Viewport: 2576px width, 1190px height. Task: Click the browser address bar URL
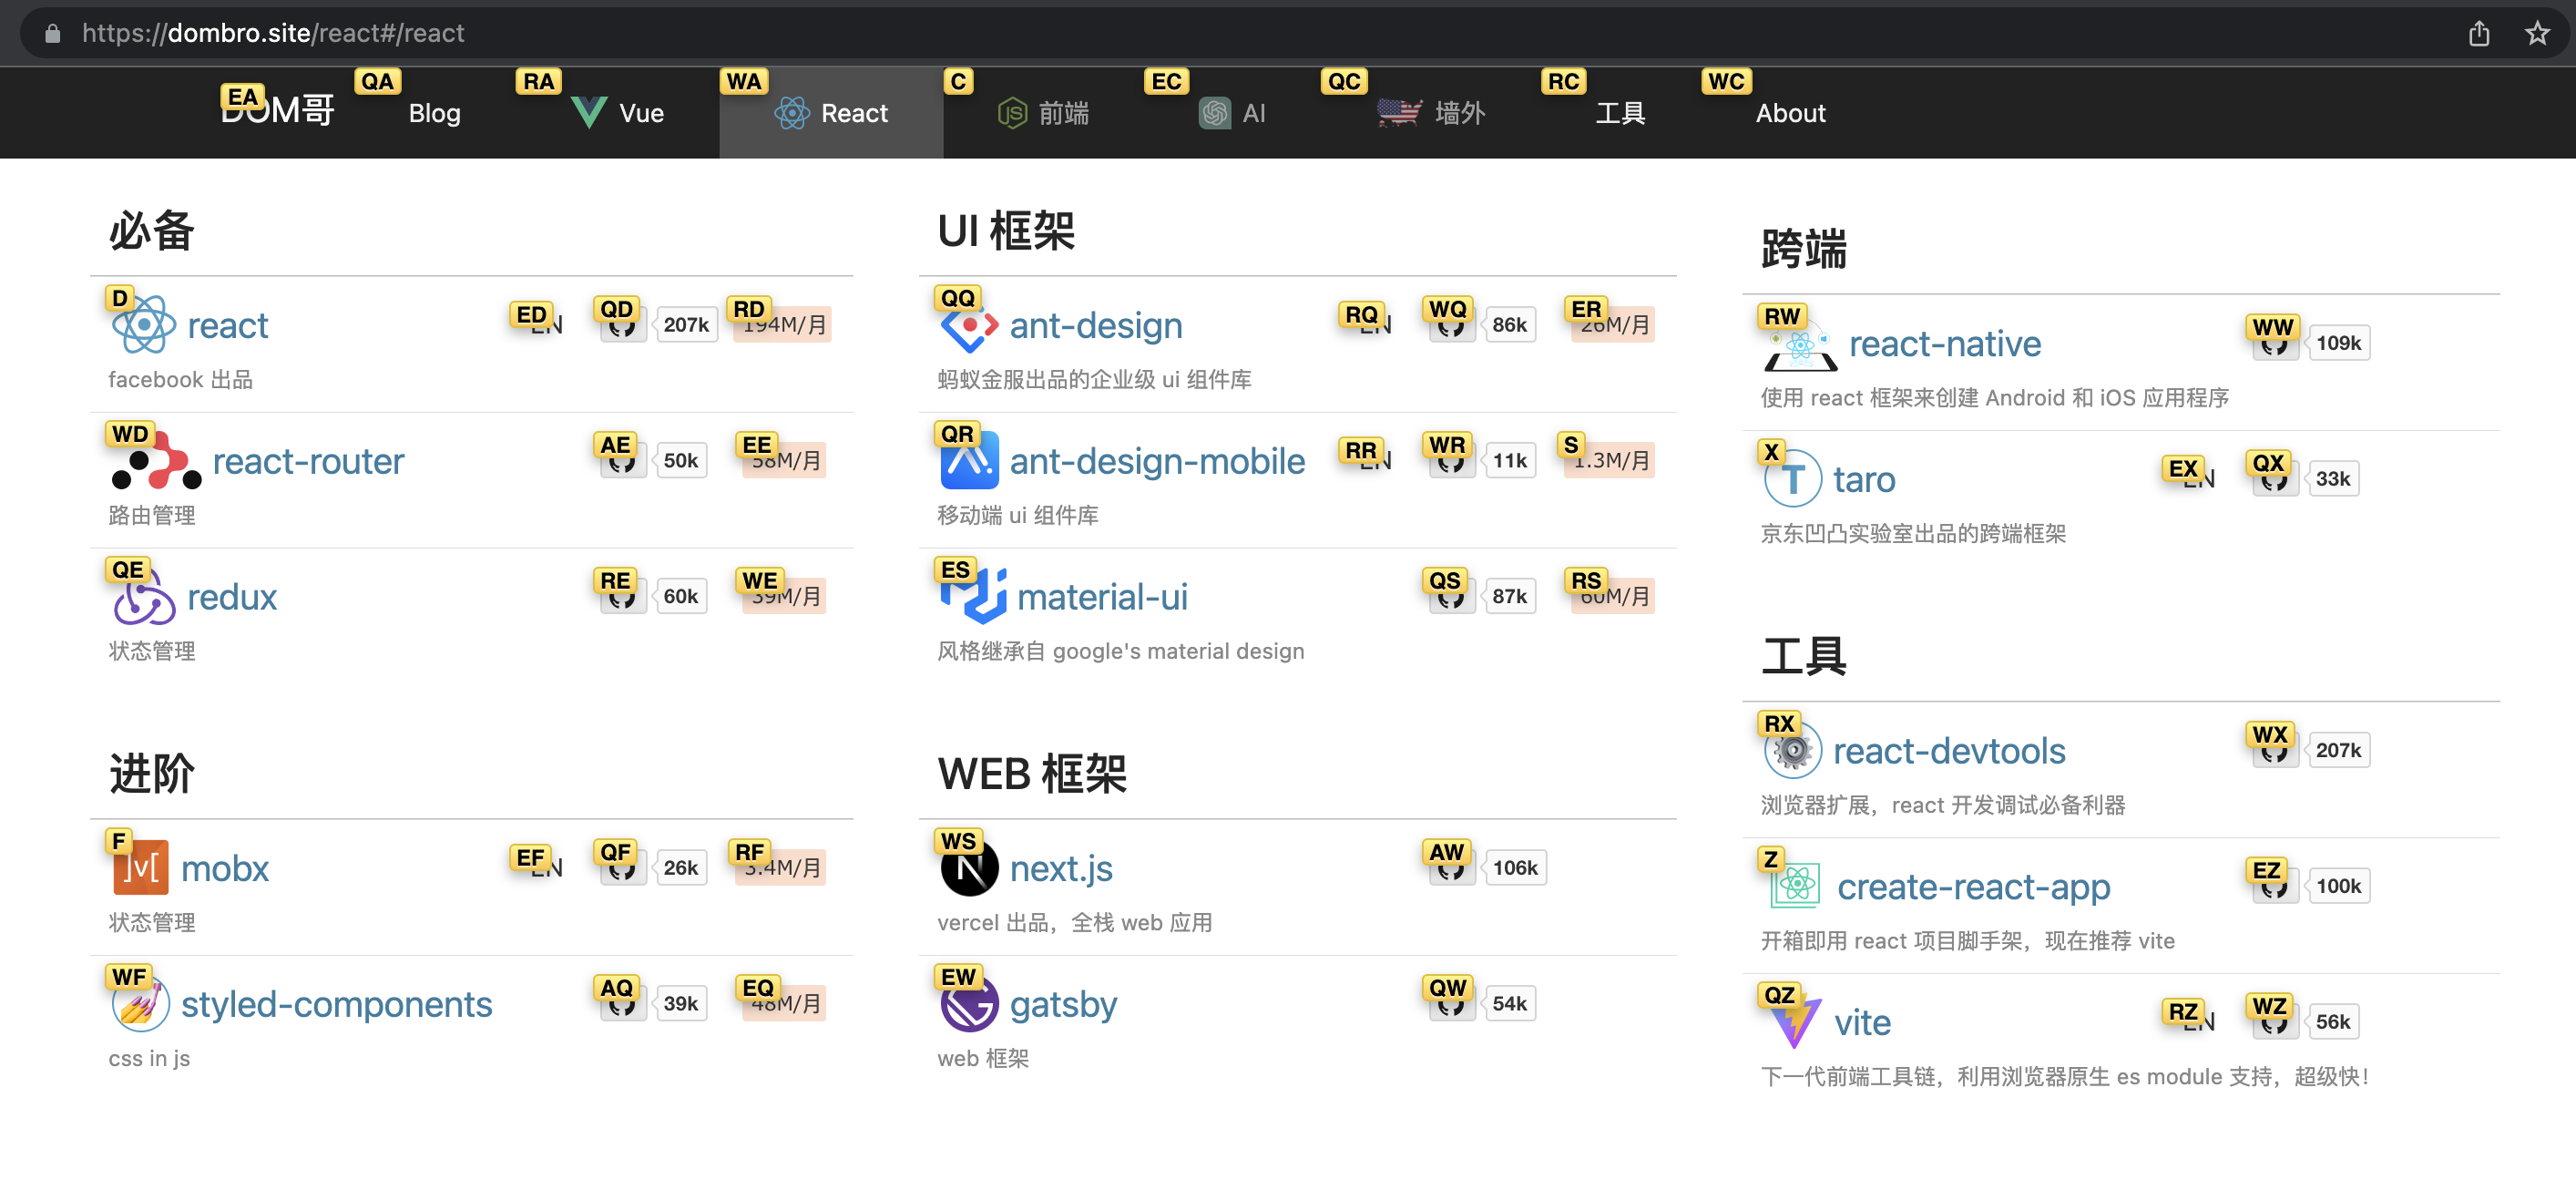(273, 33)
